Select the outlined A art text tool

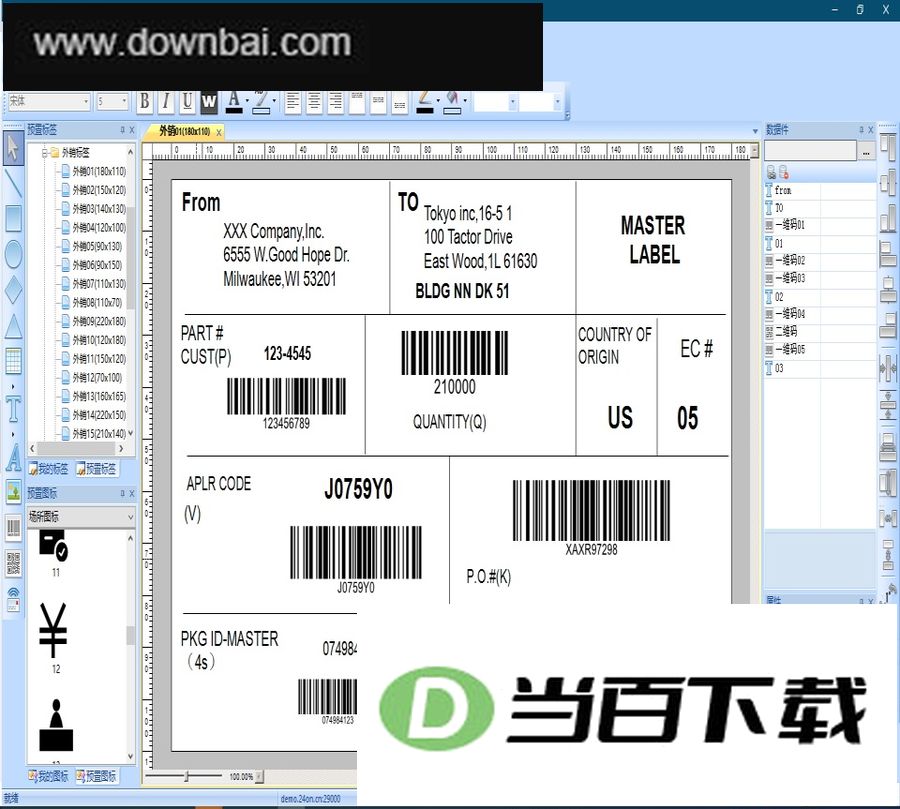click(13, 458)
